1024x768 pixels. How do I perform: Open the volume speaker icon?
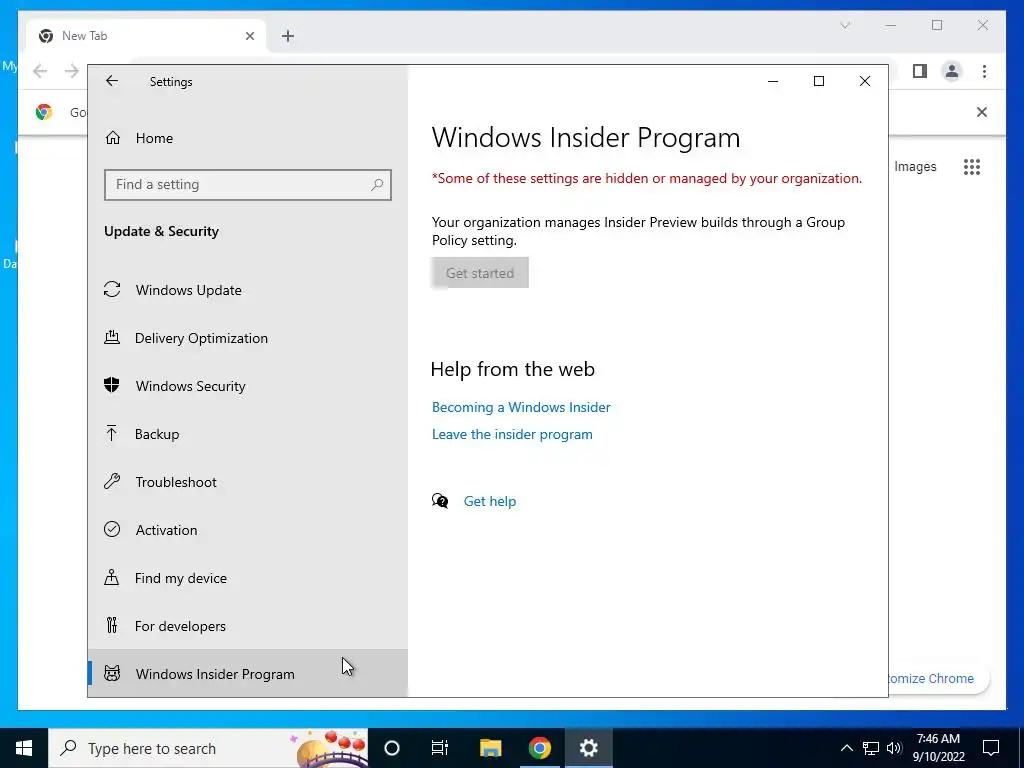coord(894,748)
